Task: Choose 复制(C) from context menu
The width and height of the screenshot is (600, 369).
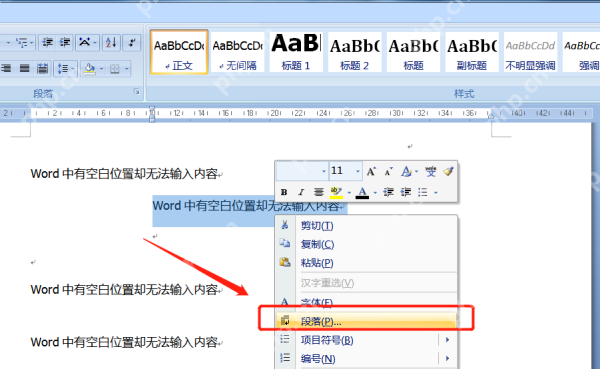Action: pyautogui.click(x=366, y=244)
